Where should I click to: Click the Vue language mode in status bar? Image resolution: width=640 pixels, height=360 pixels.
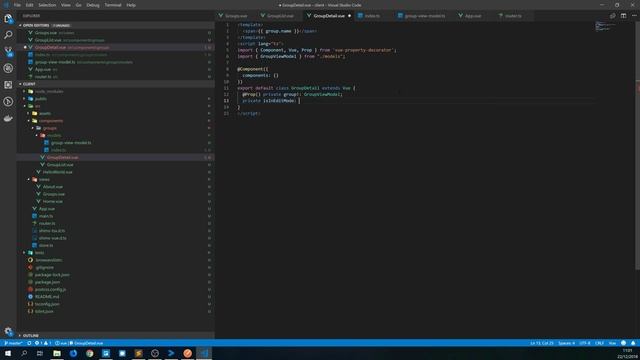[x=612, y=343]
